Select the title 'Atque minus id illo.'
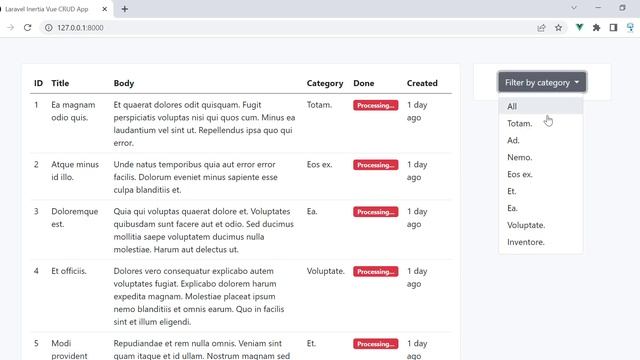Screen dimensions: 640x360 [x=75, y=171]
